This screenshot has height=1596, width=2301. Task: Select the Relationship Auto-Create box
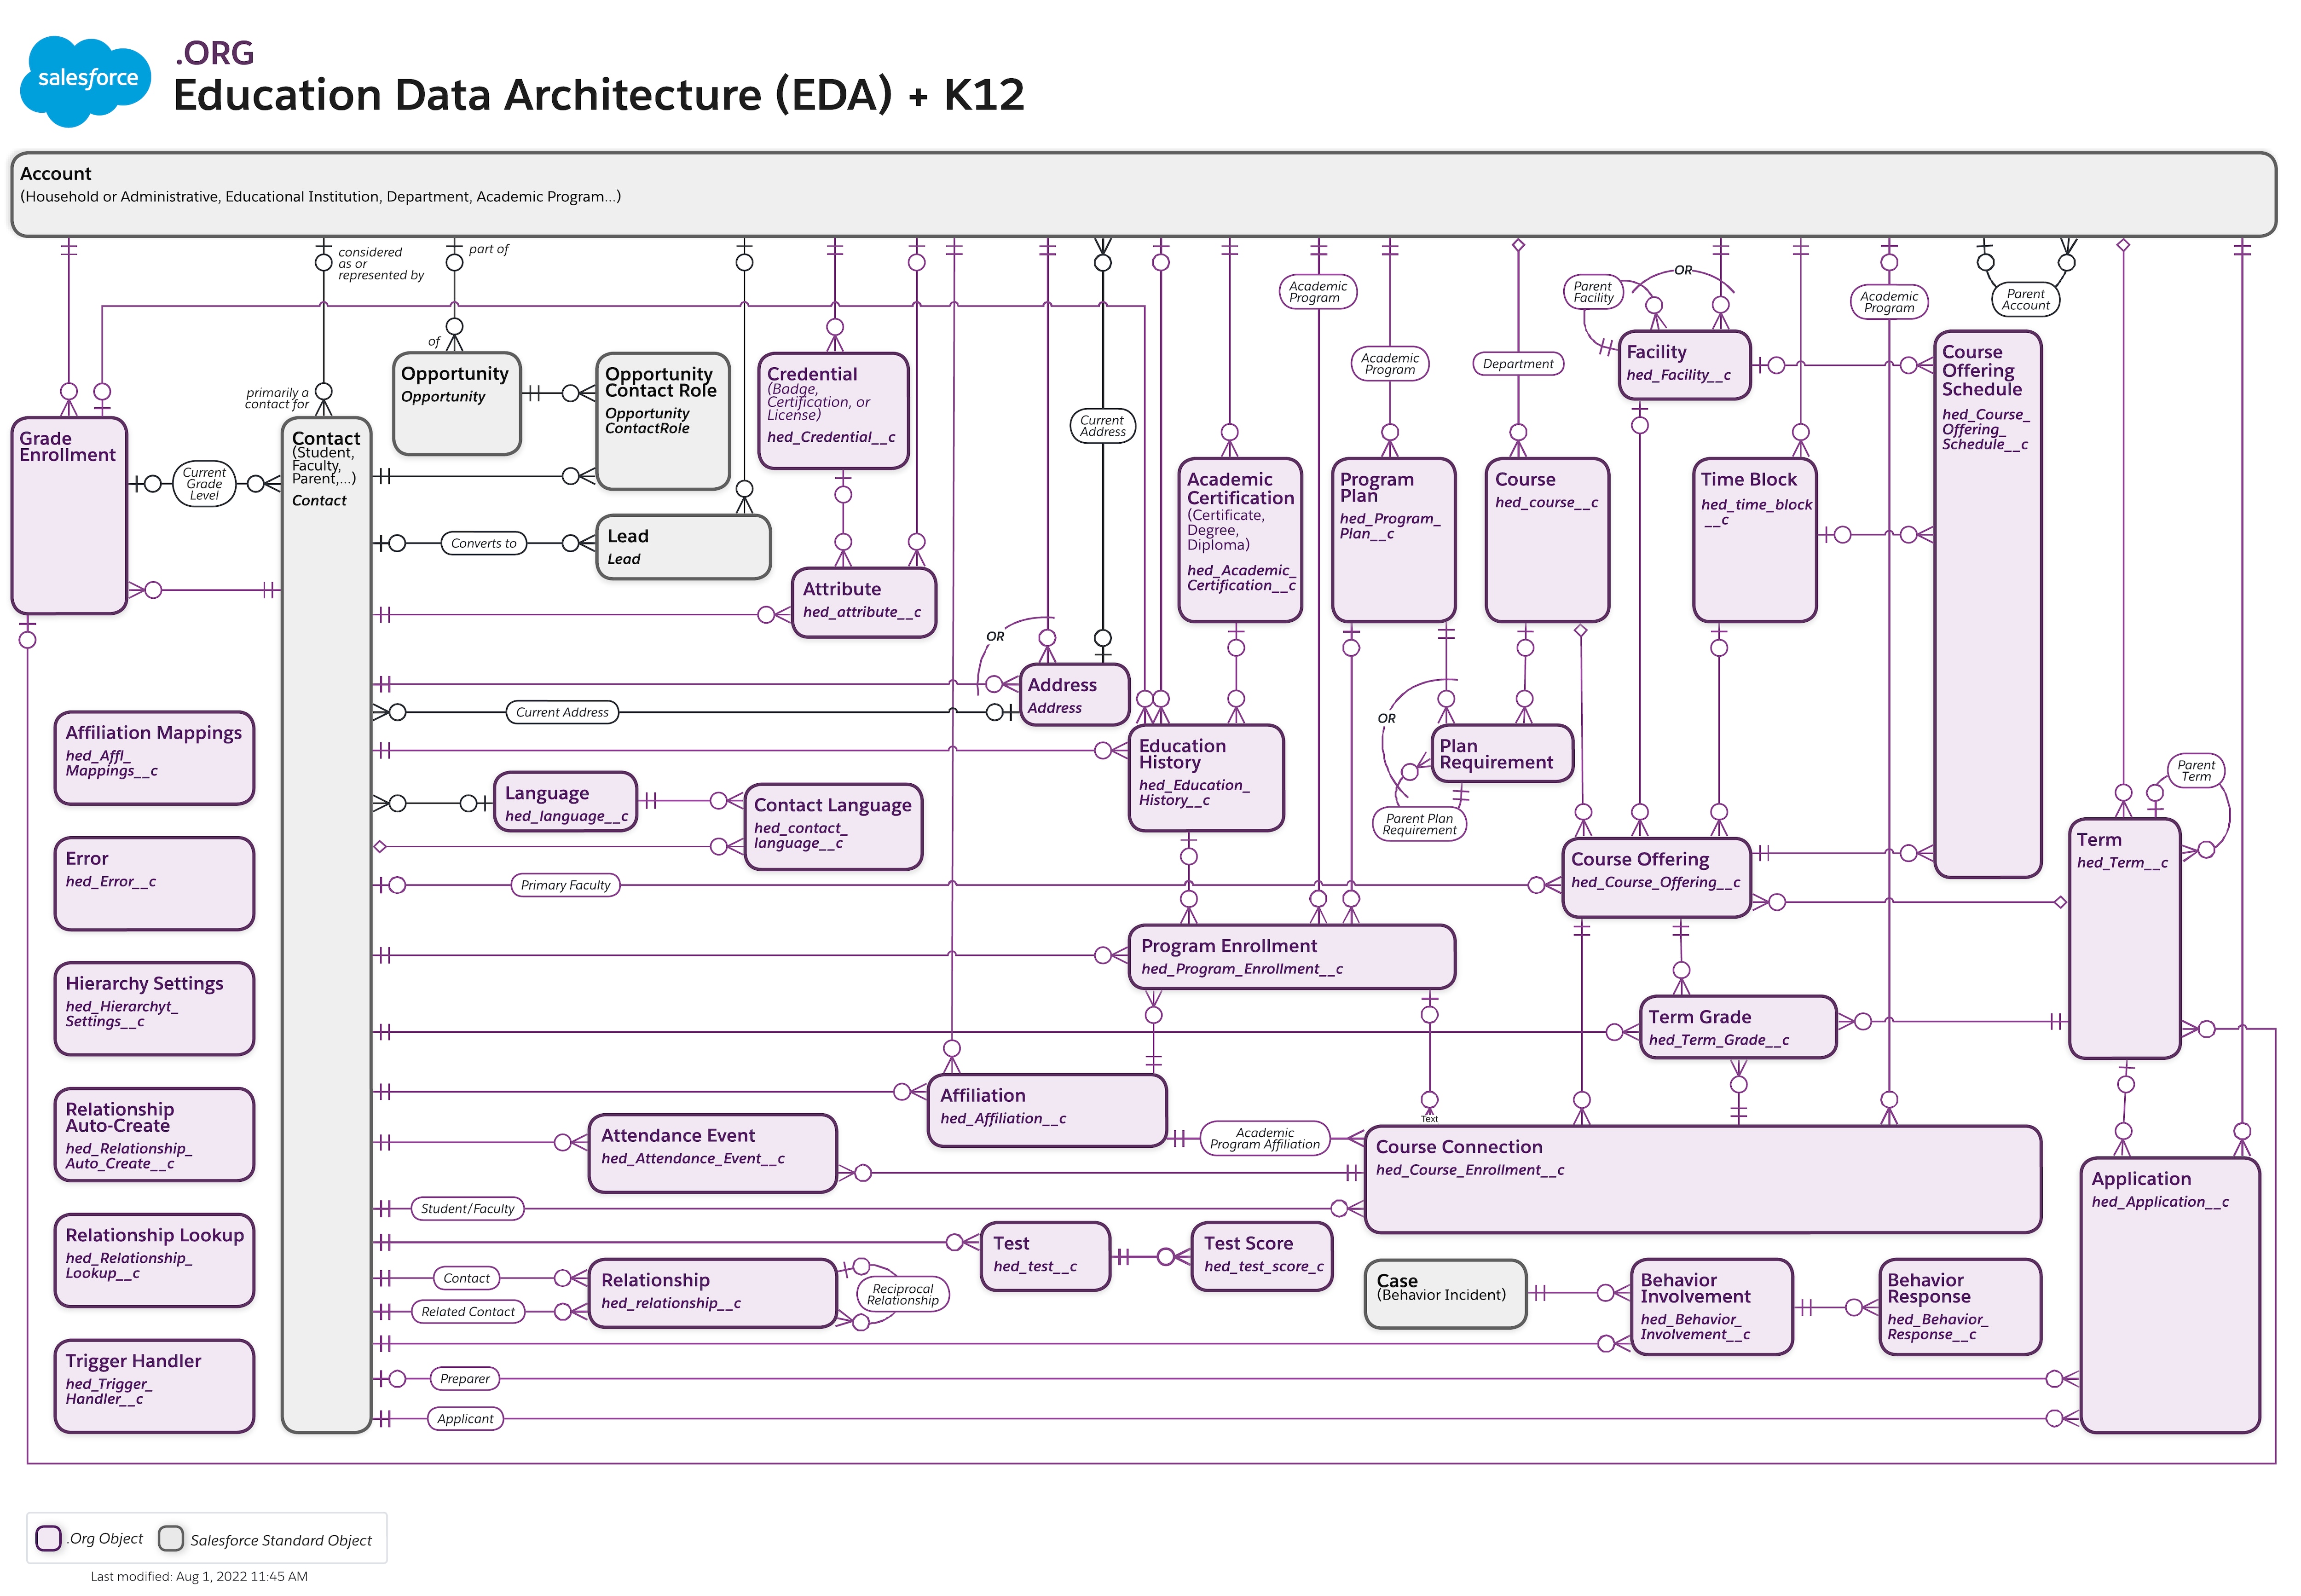coord(154,1135)
